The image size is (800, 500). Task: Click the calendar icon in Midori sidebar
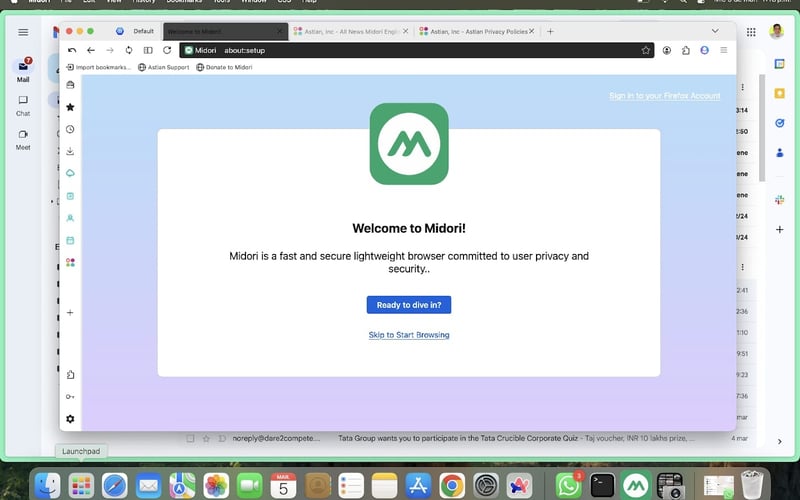70,240
